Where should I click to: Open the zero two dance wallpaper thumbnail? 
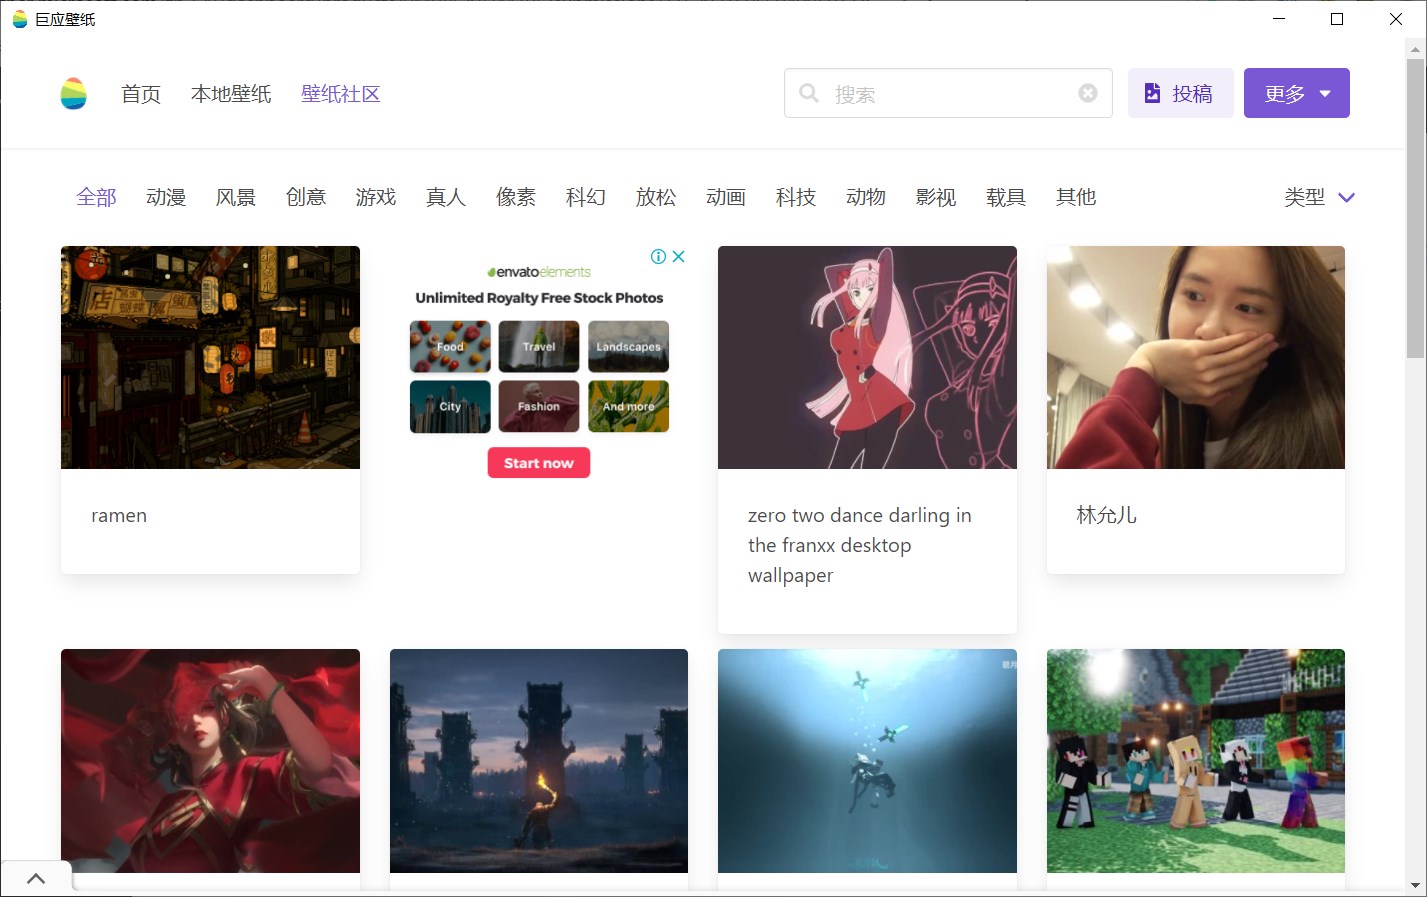coord(867,357)
